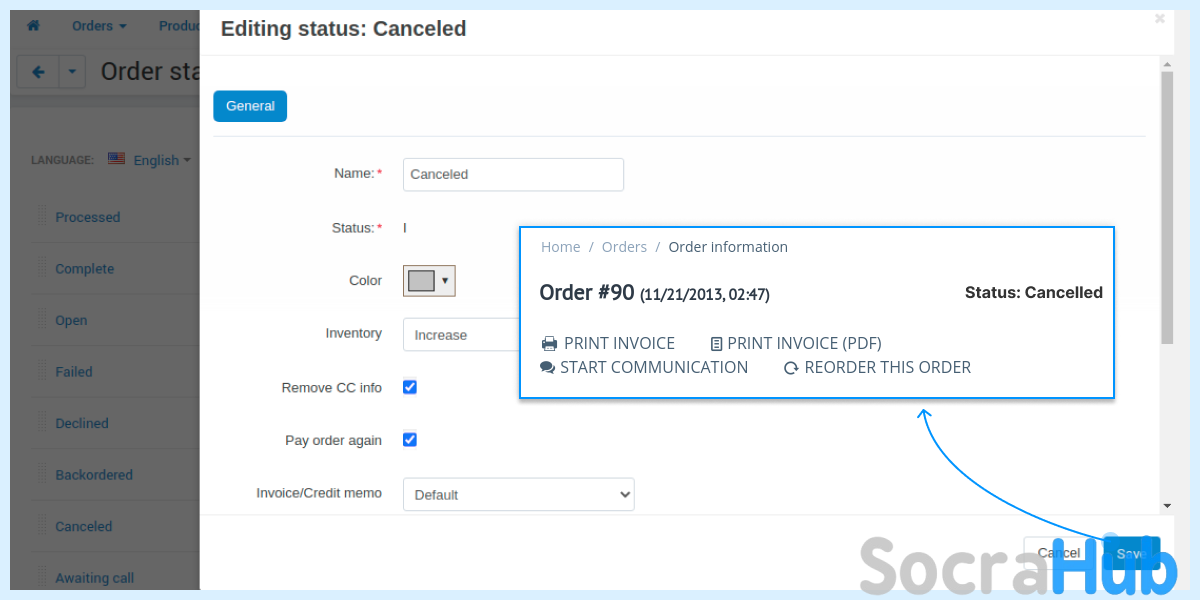Click the home icon in top navigation
This screenshot has width=1200, height=600.
click(x=33, y=26)
